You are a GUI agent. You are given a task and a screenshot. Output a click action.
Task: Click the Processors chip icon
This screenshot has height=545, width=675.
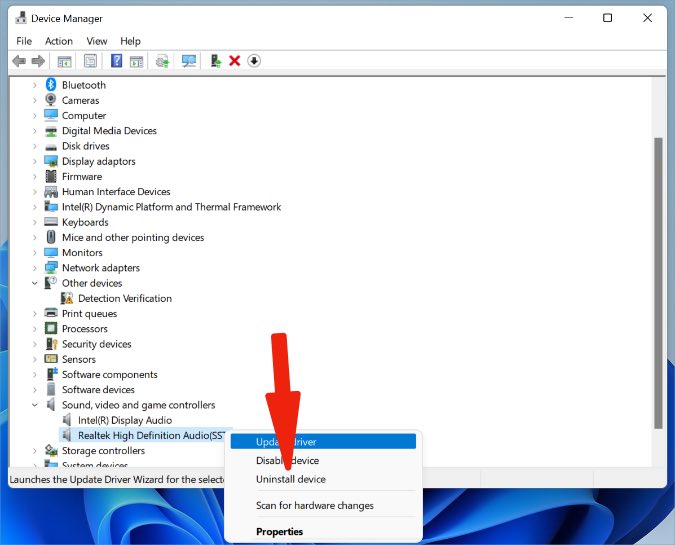tap(51, 328)
